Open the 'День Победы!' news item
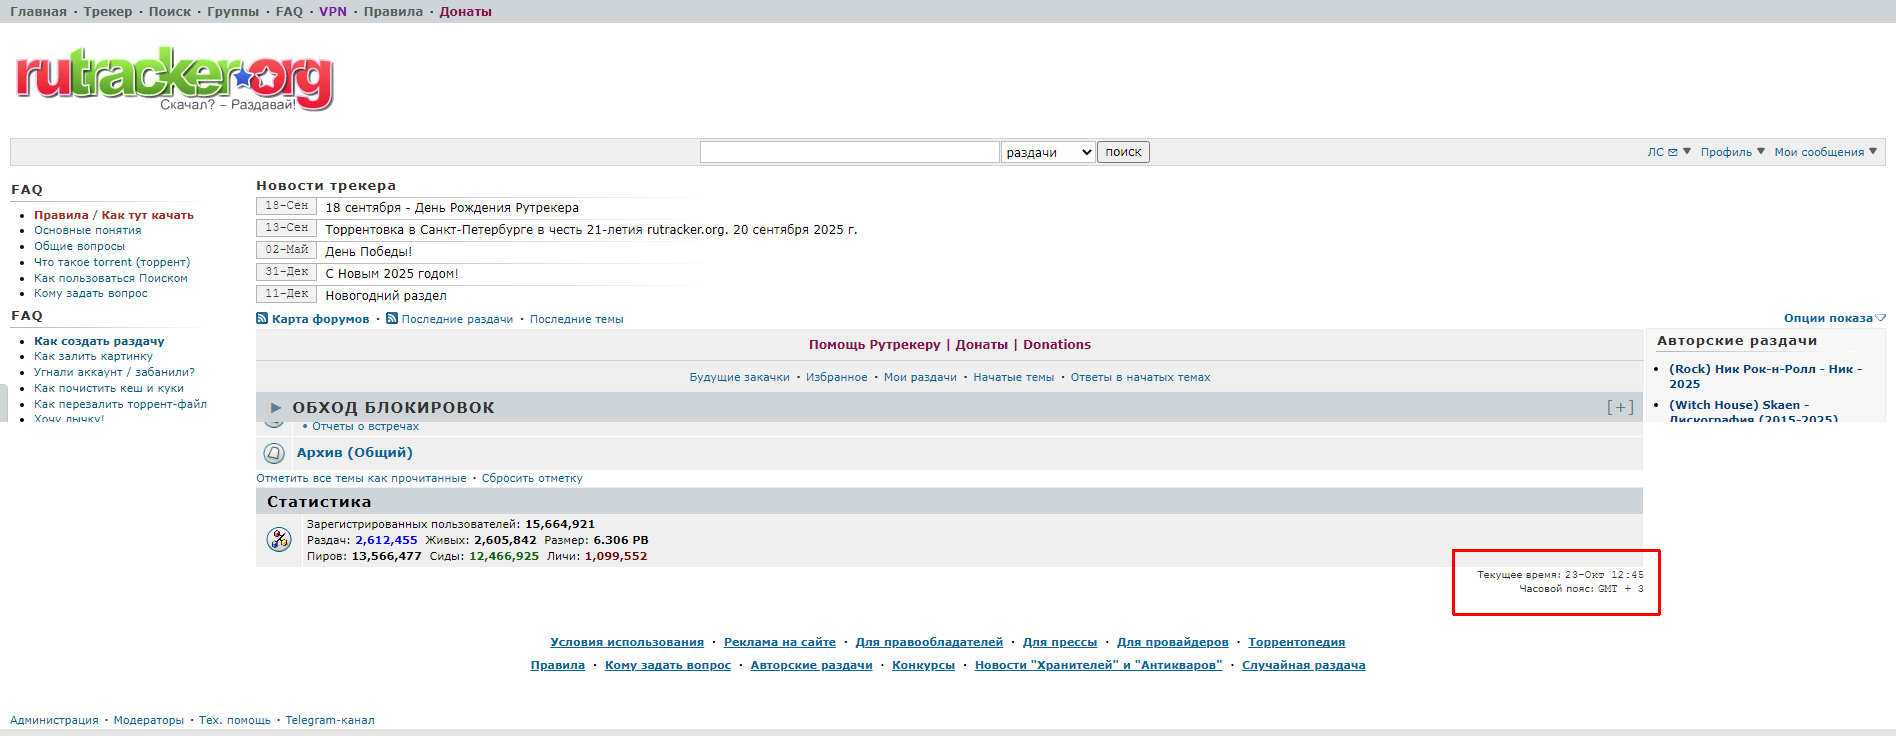1896x736 pixels. click(368, 252)
